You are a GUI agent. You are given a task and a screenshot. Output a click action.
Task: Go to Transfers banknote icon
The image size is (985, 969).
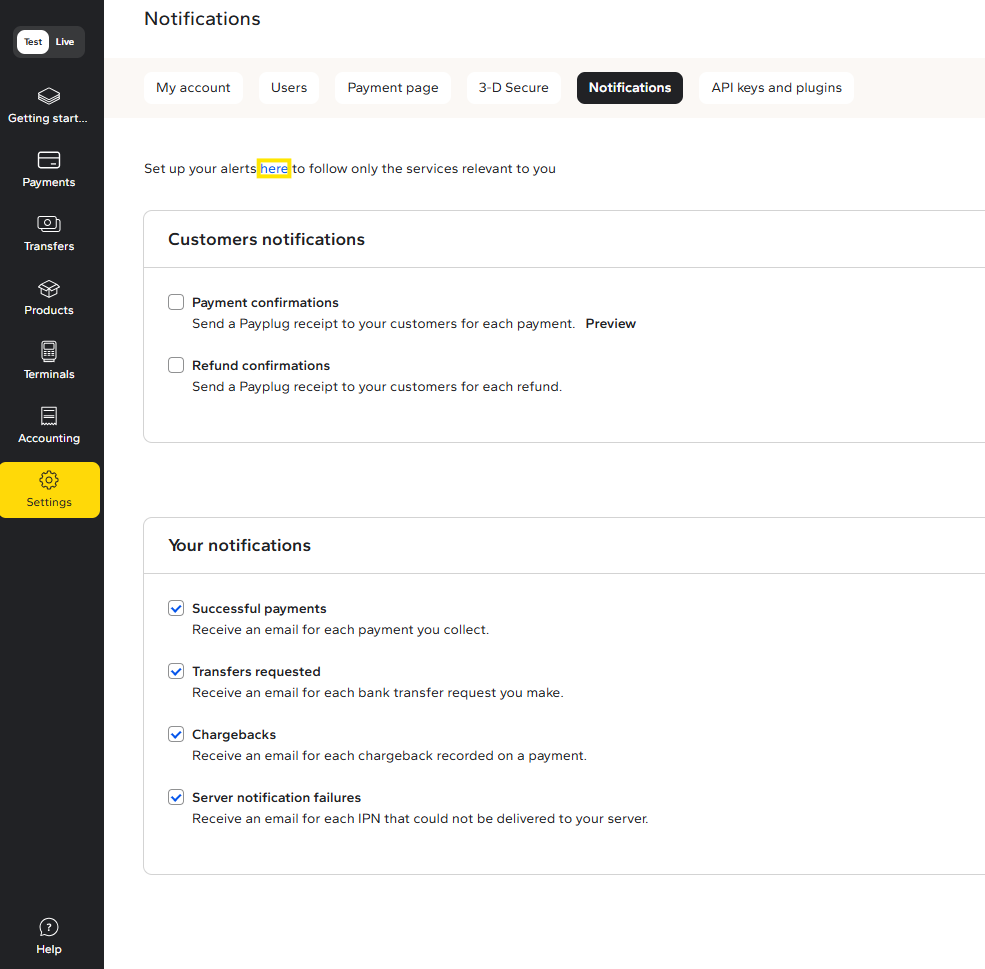[48, 224]
